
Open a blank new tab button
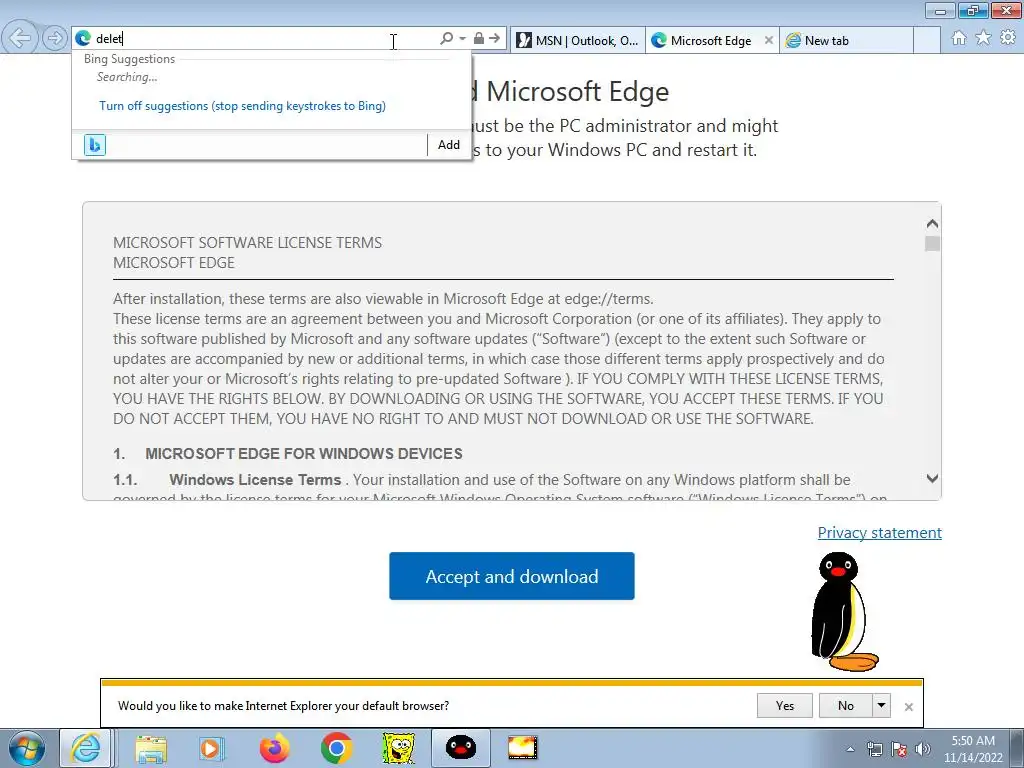click(x=927, y=40)
